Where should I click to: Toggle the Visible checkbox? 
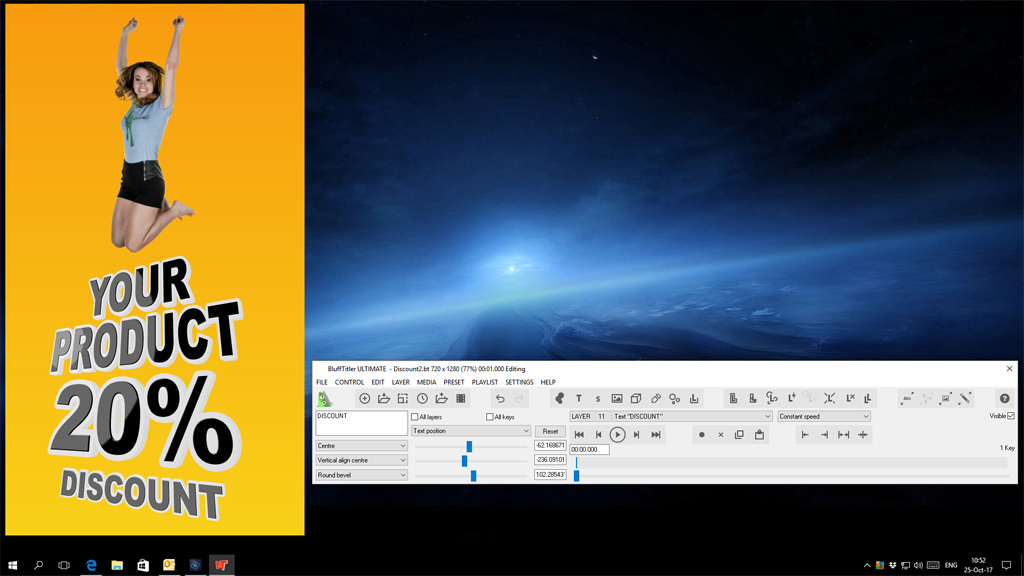pos(1011,416)
